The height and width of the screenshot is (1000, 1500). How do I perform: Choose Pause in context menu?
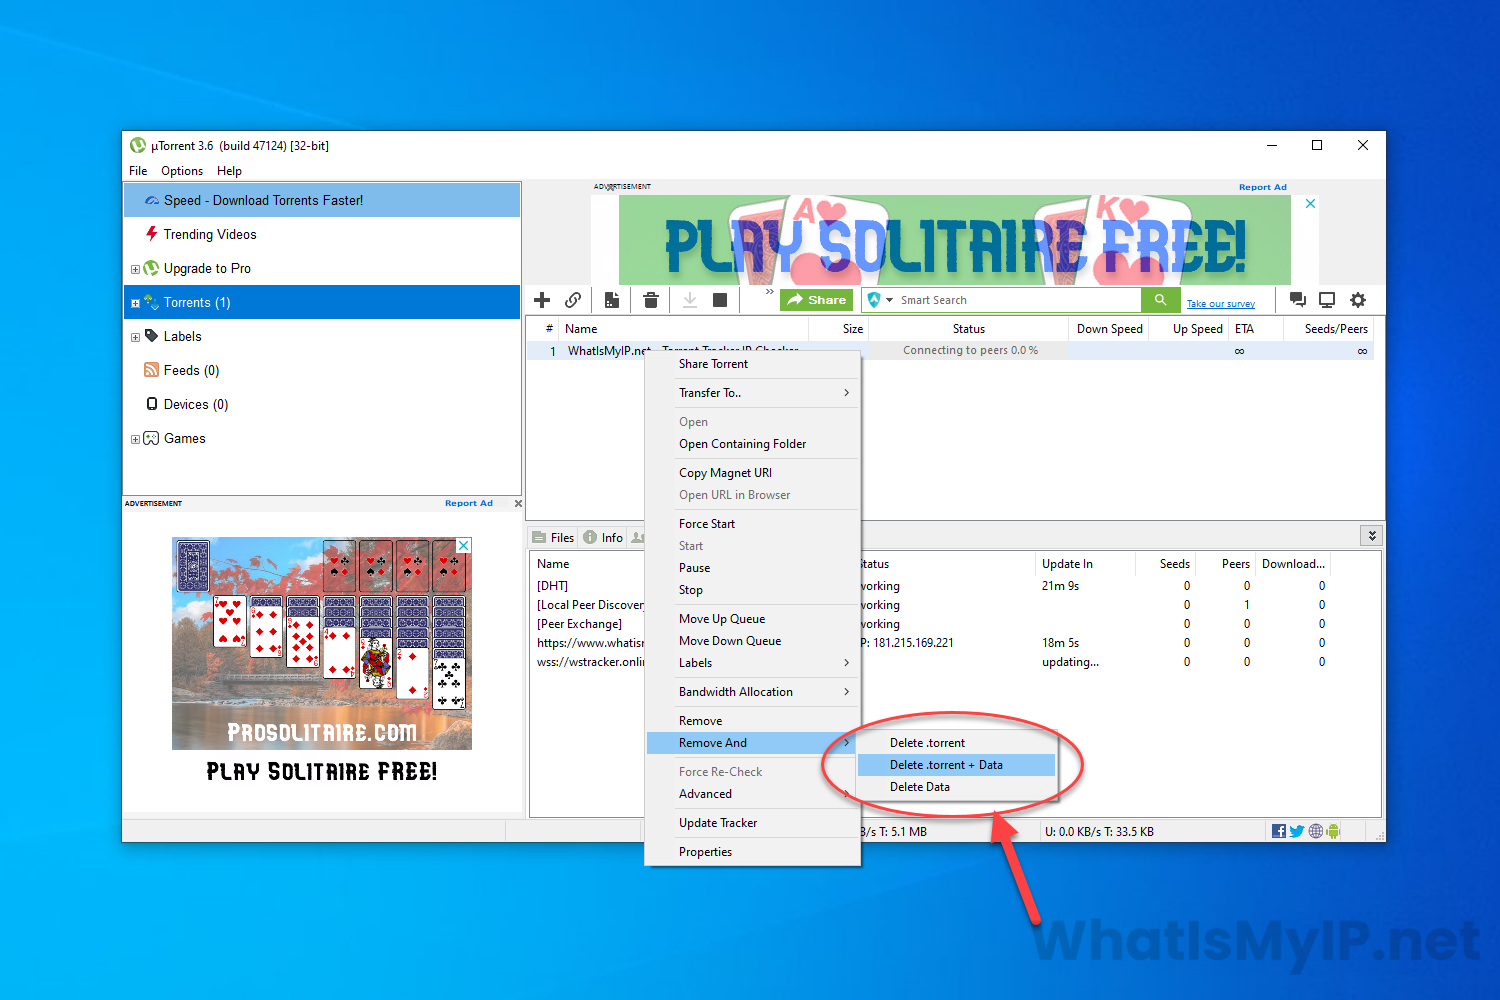(x=753, y=568)
